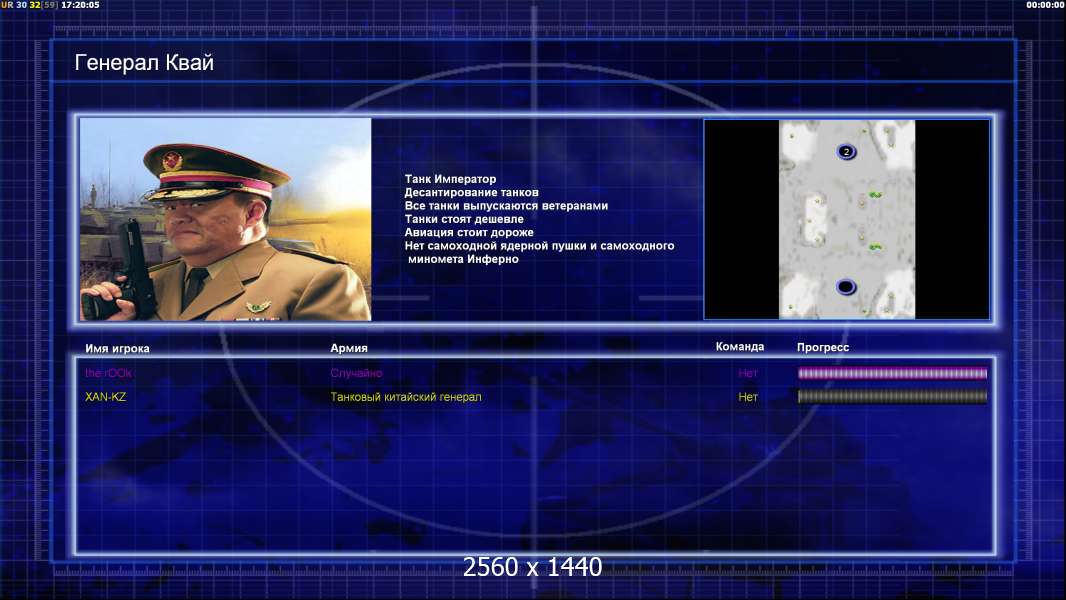1066x600 pixels.
Task: Select the unnumbered start position at map bottom
Action: tap(846, 287)
